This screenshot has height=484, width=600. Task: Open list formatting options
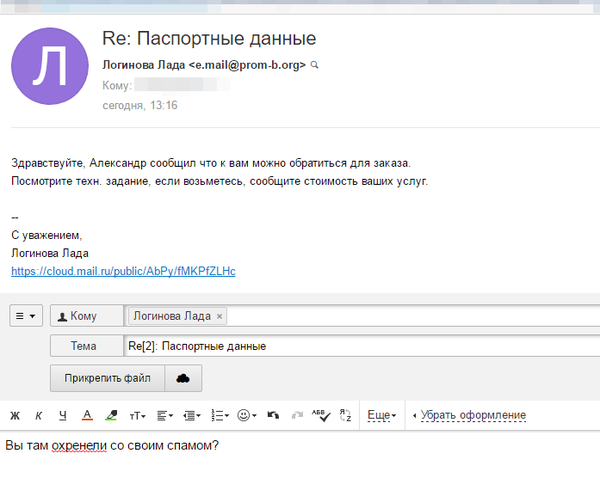point(219,415)
